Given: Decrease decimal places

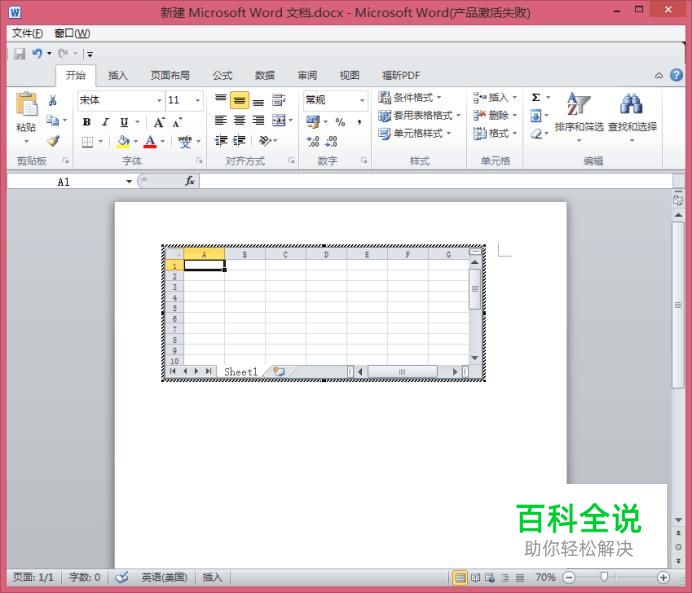Looking at the screenshot, I should click(331, 141).
